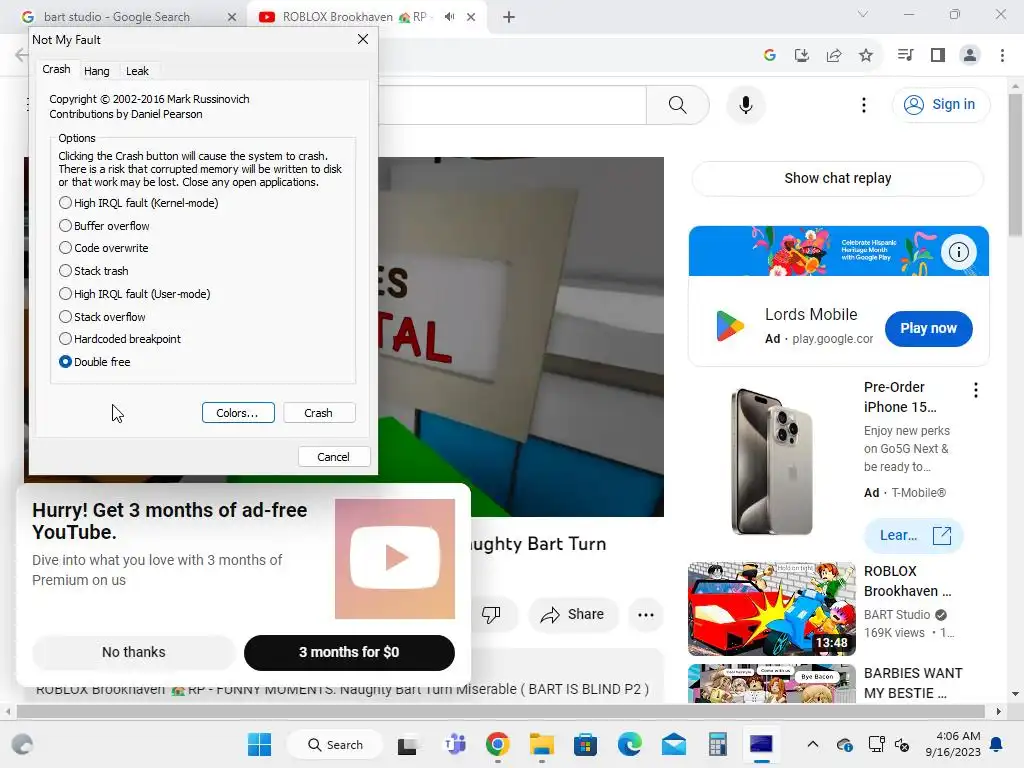Mute the ROBLOX Brookhaven tab audio icon

click(x=449, y=17)
